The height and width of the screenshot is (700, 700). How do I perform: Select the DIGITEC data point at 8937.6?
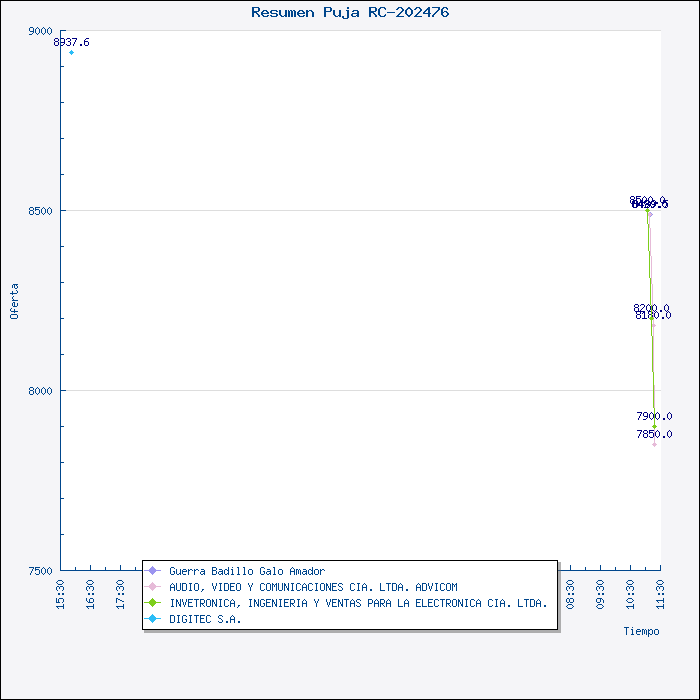pos(71,52)
